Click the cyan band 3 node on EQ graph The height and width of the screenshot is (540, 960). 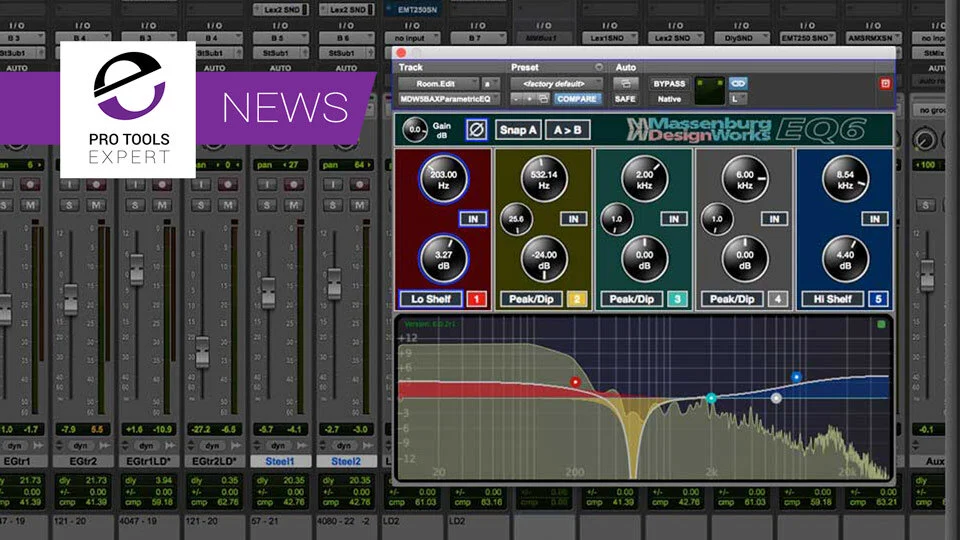(711, 398)
